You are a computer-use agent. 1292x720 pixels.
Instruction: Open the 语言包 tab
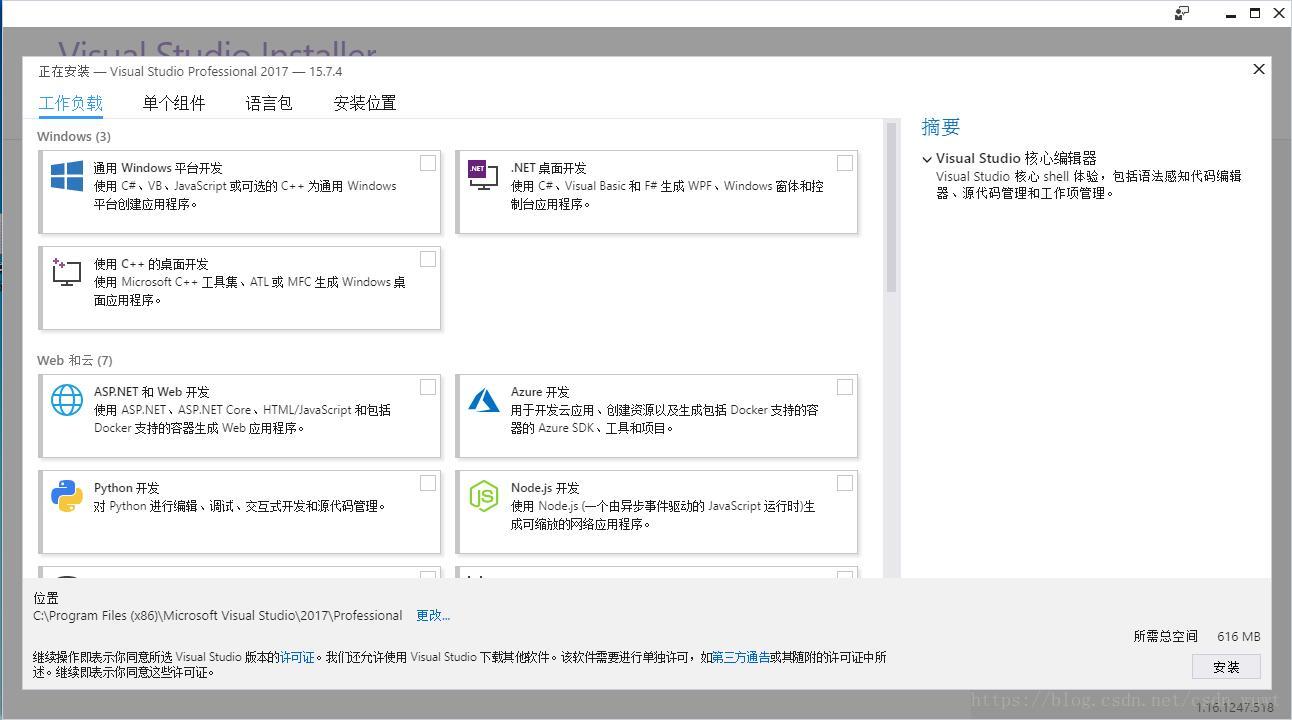[269, 103]
